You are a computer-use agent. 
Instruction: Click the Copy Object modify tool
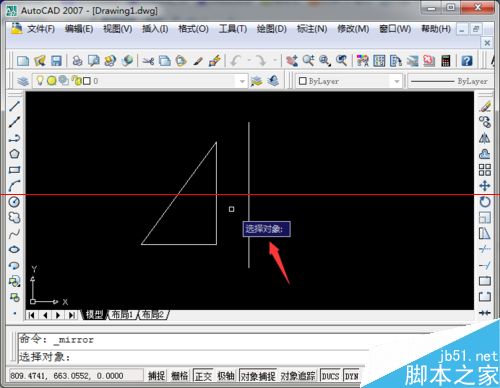click(485, 122)
